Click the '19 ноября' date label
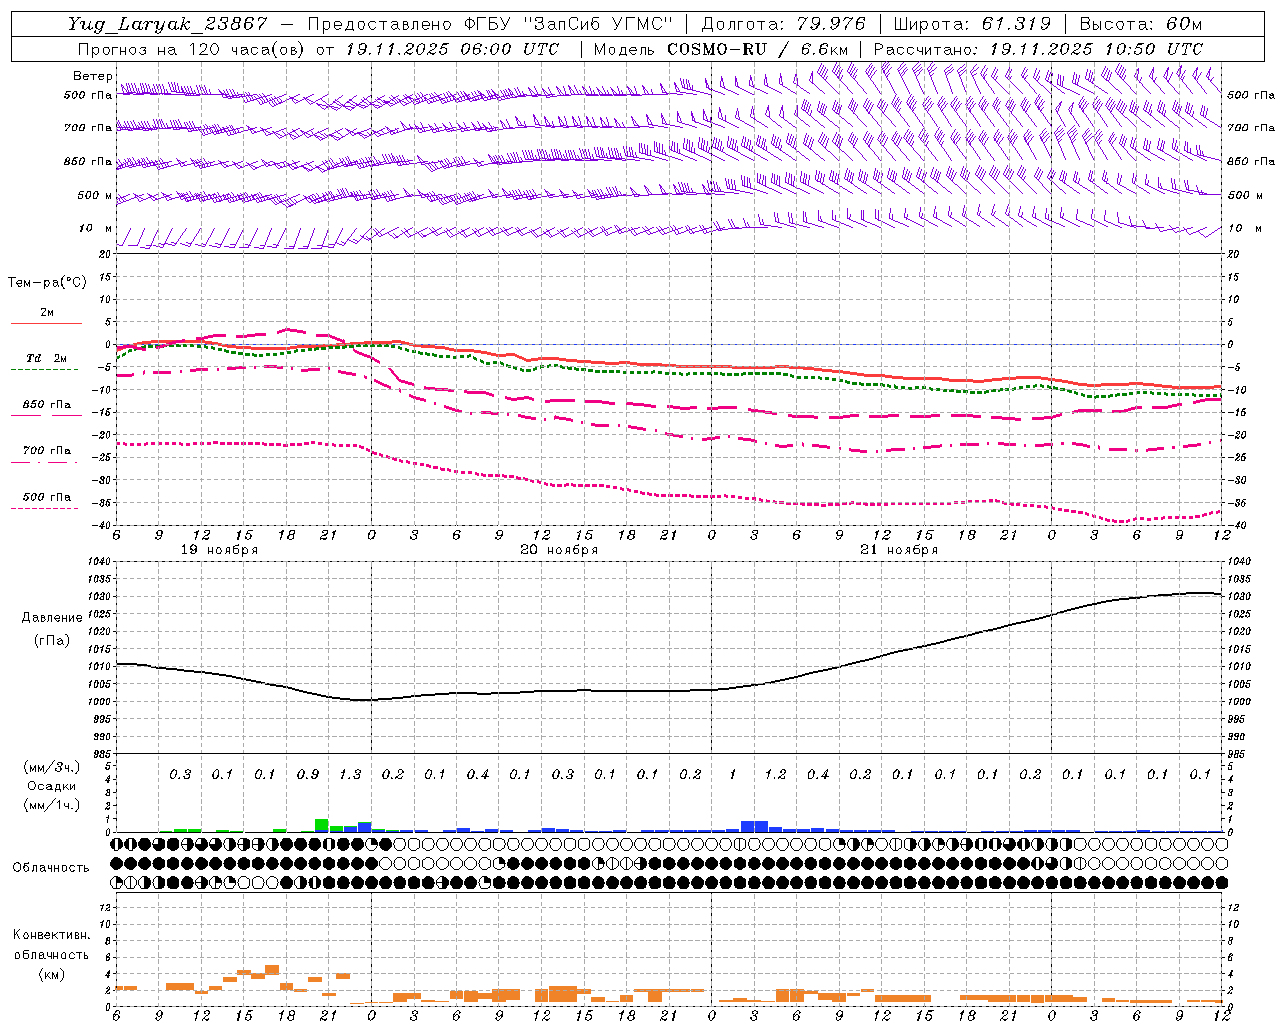 pos(219,550)
